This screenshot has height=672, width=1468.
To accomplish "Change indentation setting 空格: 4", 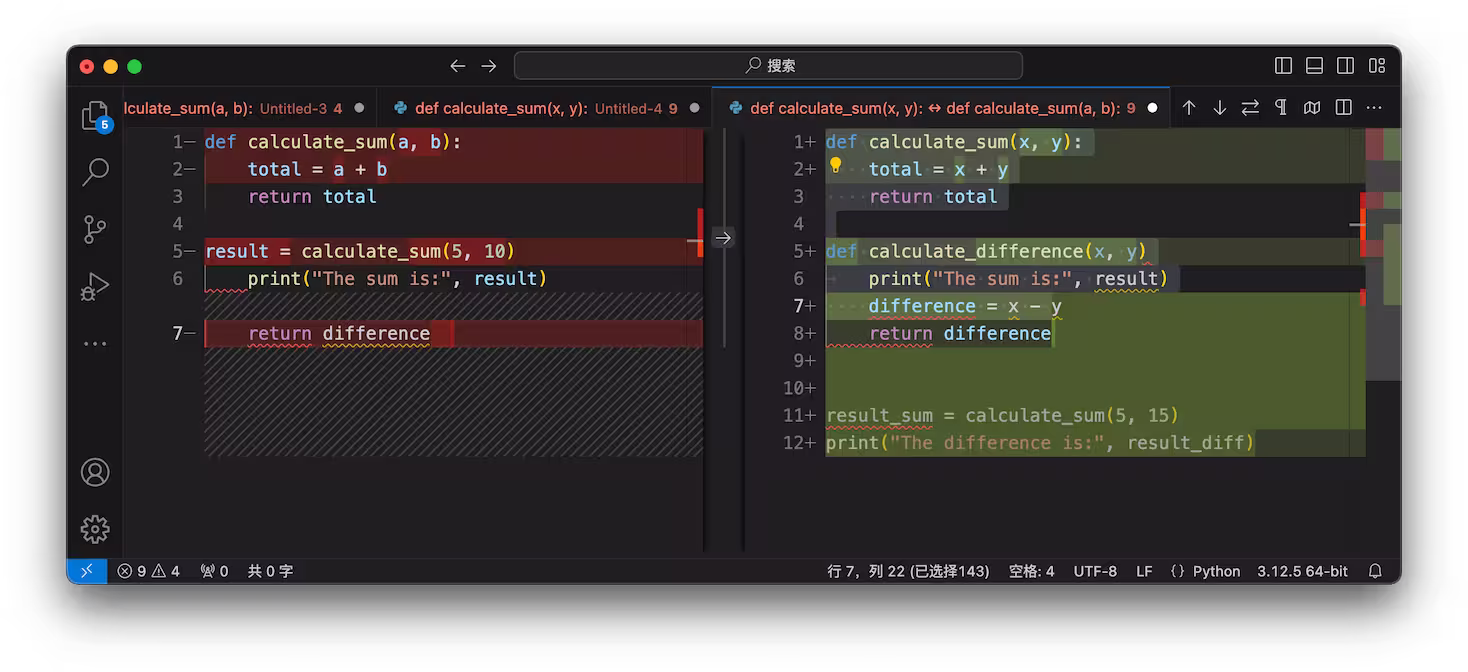I will (1031, 571).
